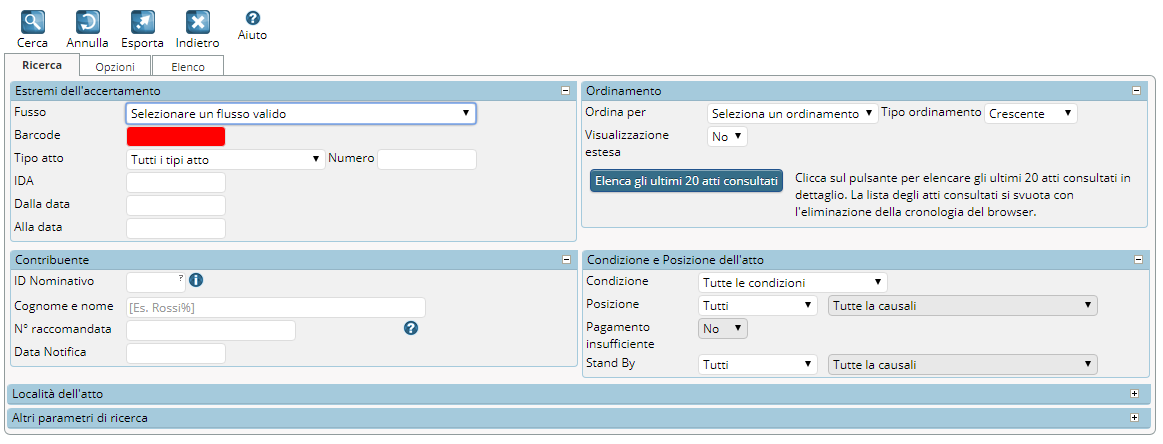Expand the Località dell'atto section
This screenshot has height=444, width=1163.
tap(1134, 394)
